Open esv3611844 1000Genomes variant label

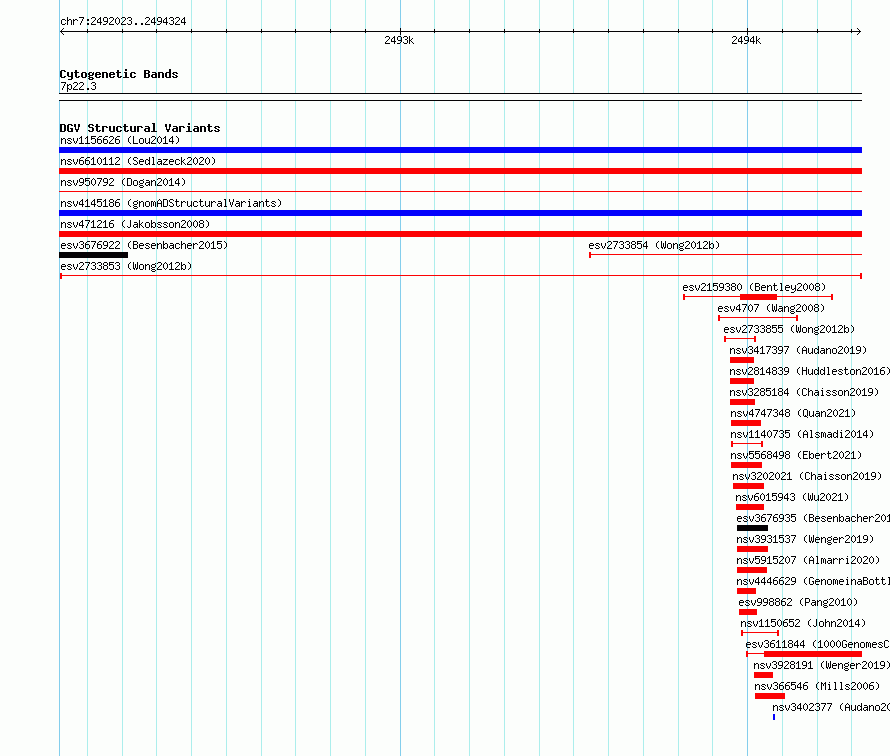(x=817, y=644)
